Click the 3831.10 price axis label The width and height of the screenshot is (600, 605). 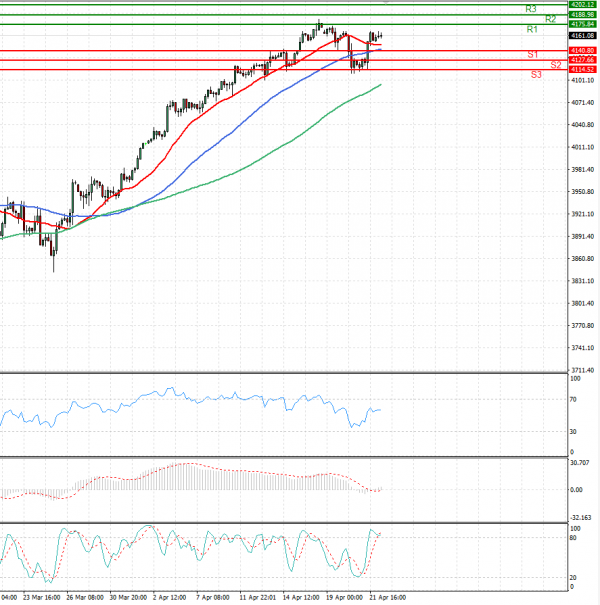pos(582,281)
